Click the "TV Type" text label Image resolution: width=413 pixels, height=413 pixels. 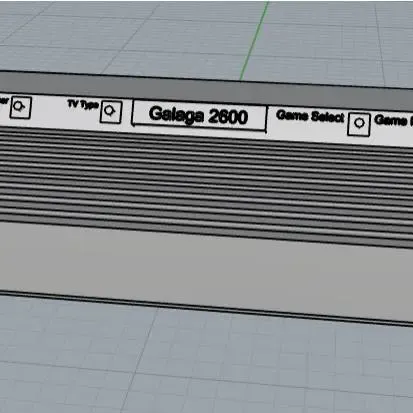83,104
